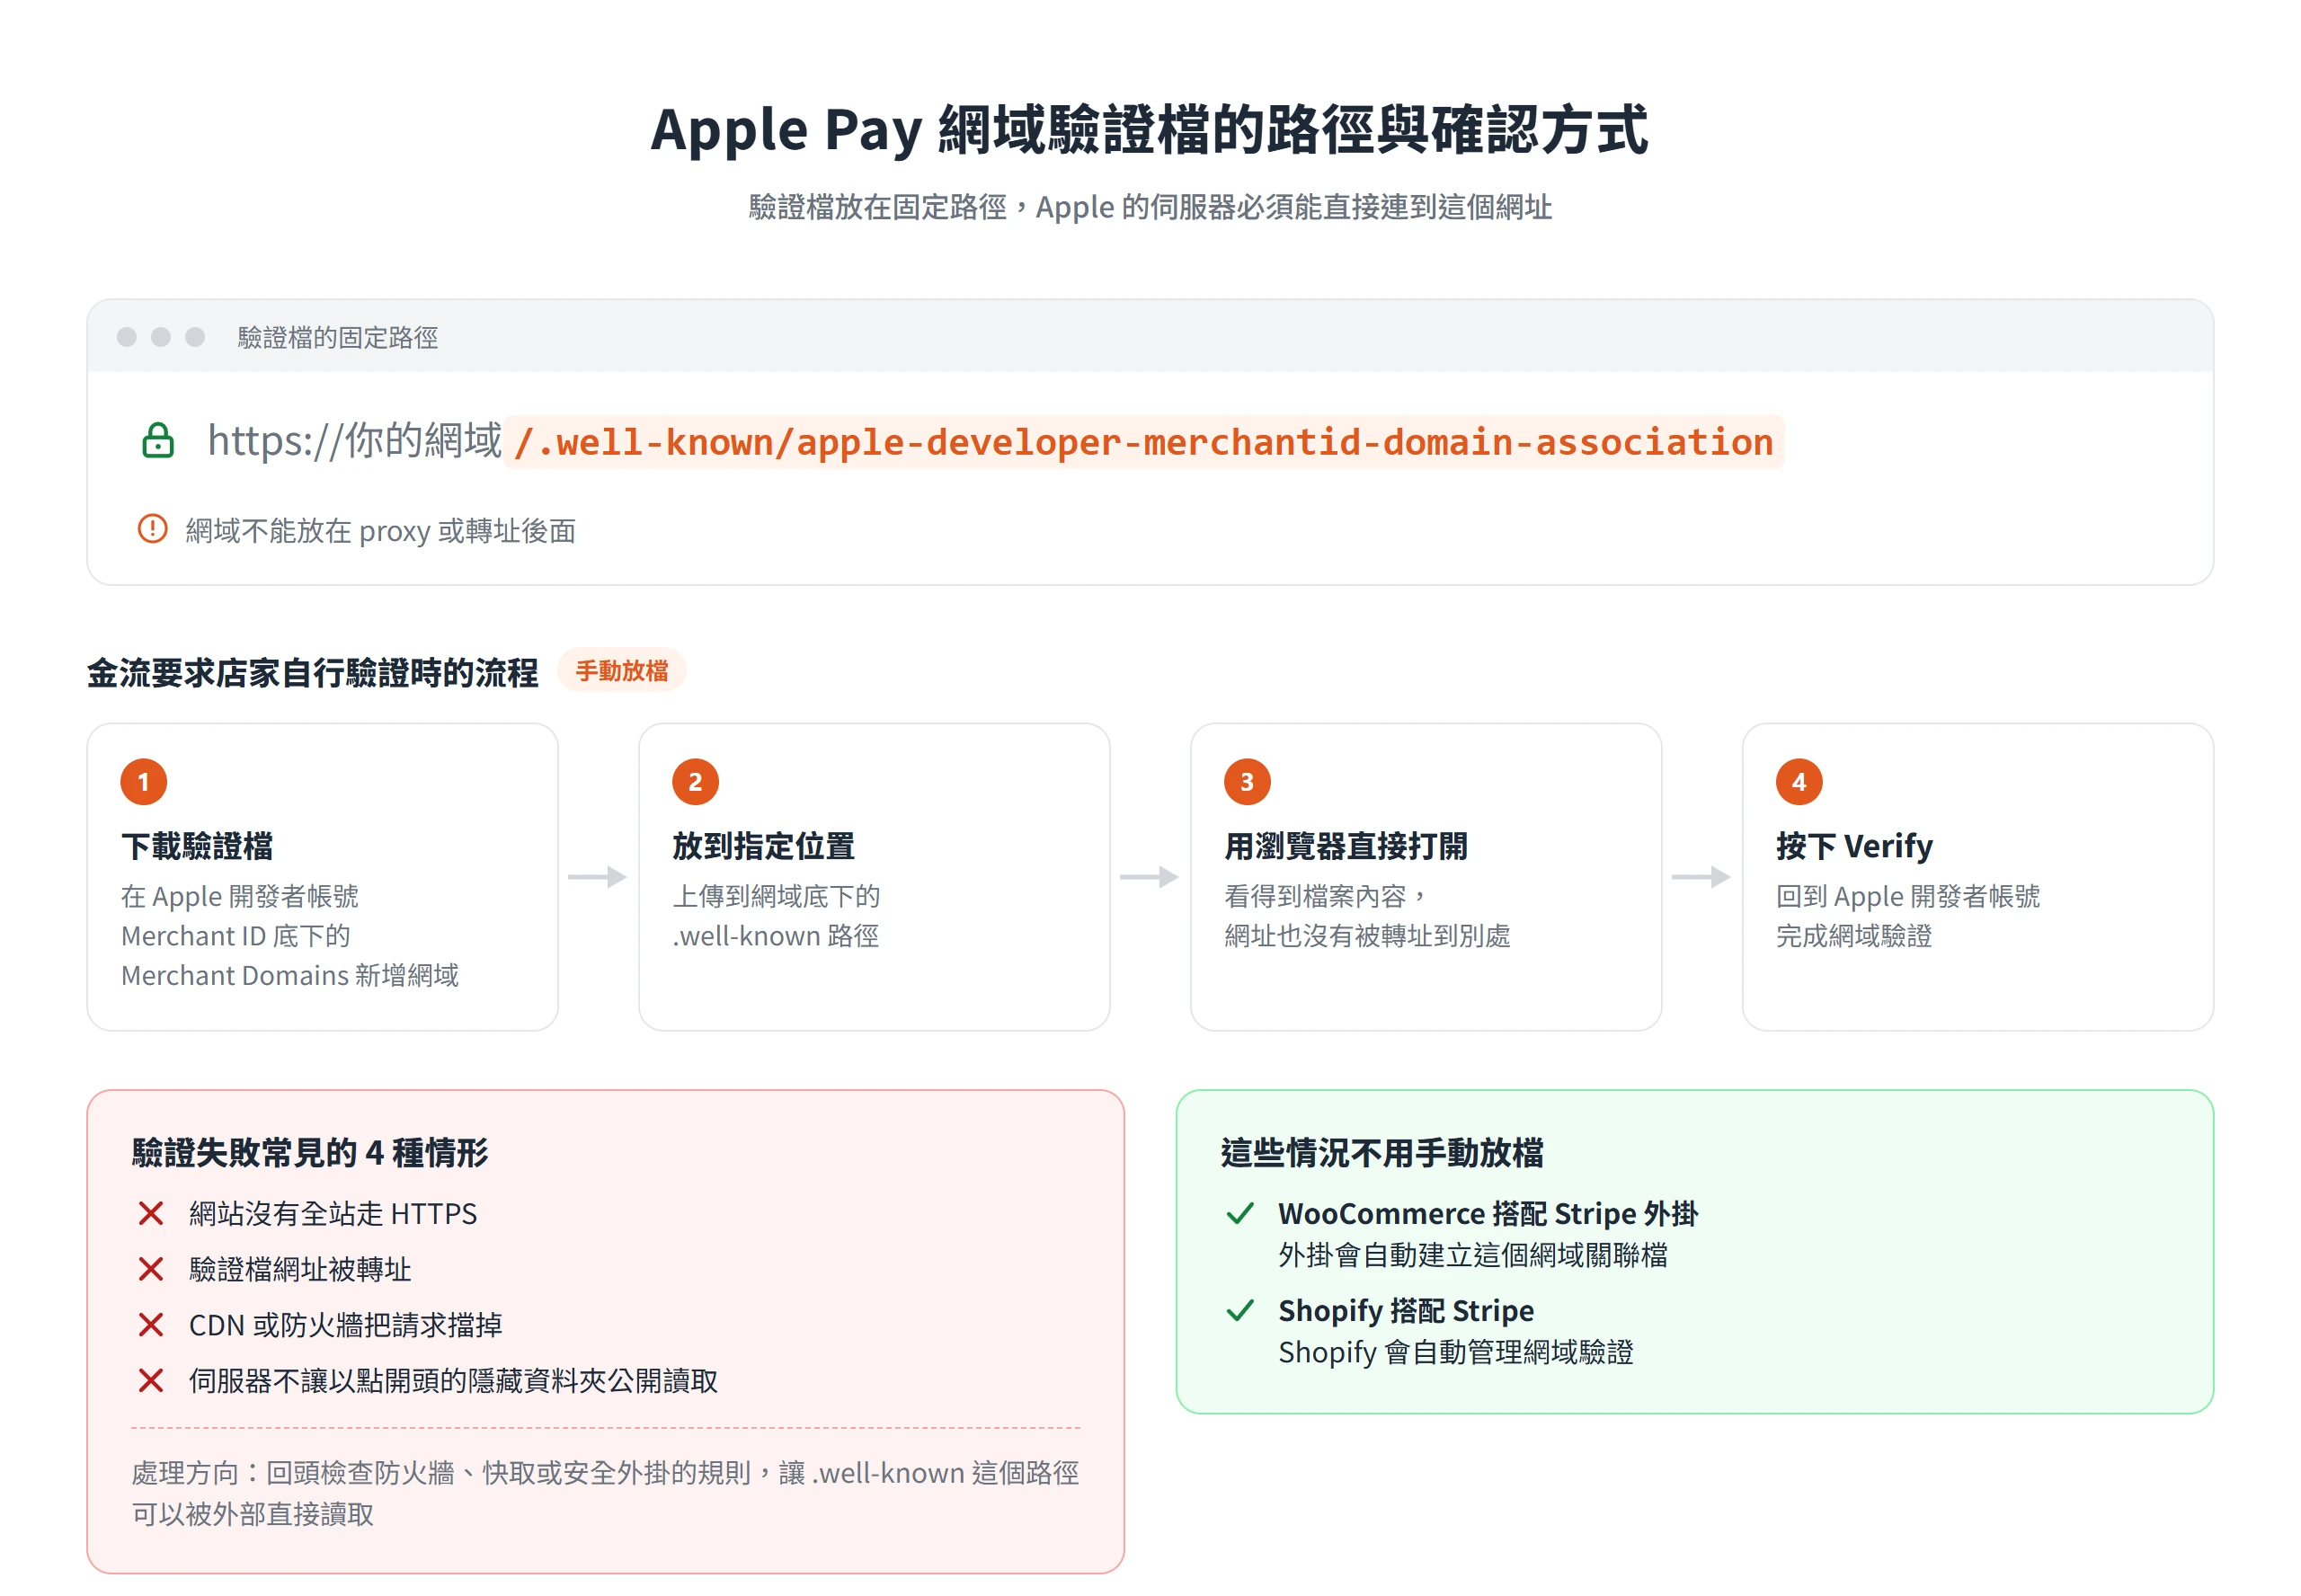The width and height of the screenshot is (2301, 1596).
Task: Click the orange warning icon beside proxy notice
Action: point(152,529)
